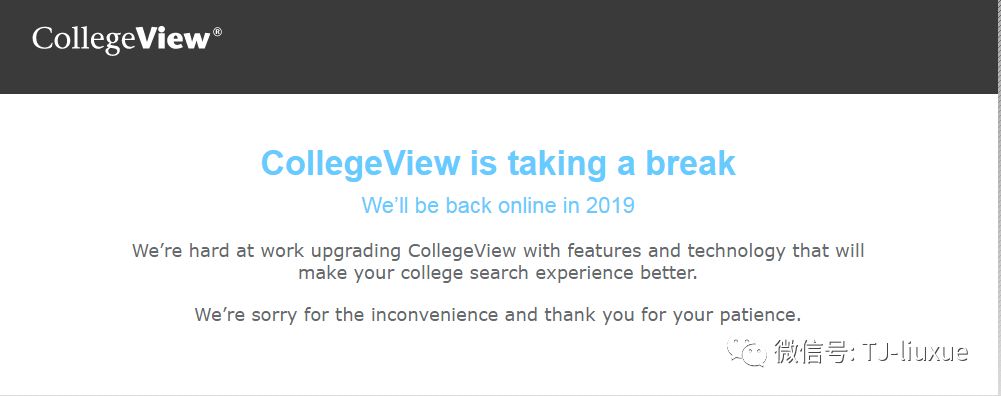Click the WeChat speech-bubble watermark icon
The width and height of the screenshot is (1001, 396).
click(x=745, y=351)
